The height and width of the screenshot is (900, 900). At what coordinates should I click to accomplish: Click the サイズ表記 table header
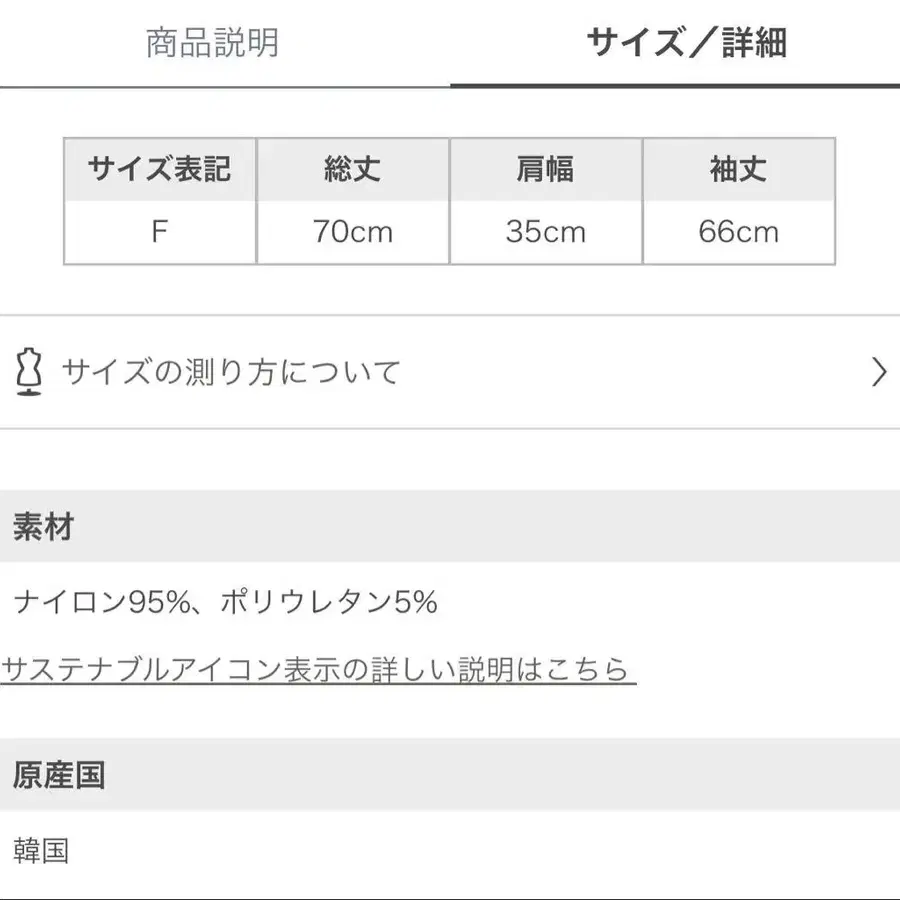[160, 170]
